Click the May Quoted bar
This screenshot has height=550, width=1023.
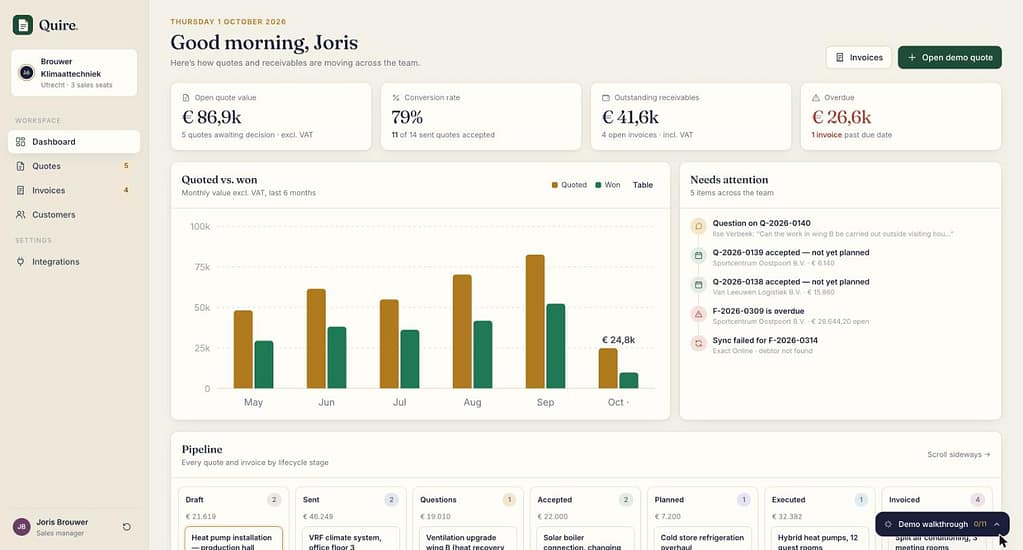coord(243,350)
